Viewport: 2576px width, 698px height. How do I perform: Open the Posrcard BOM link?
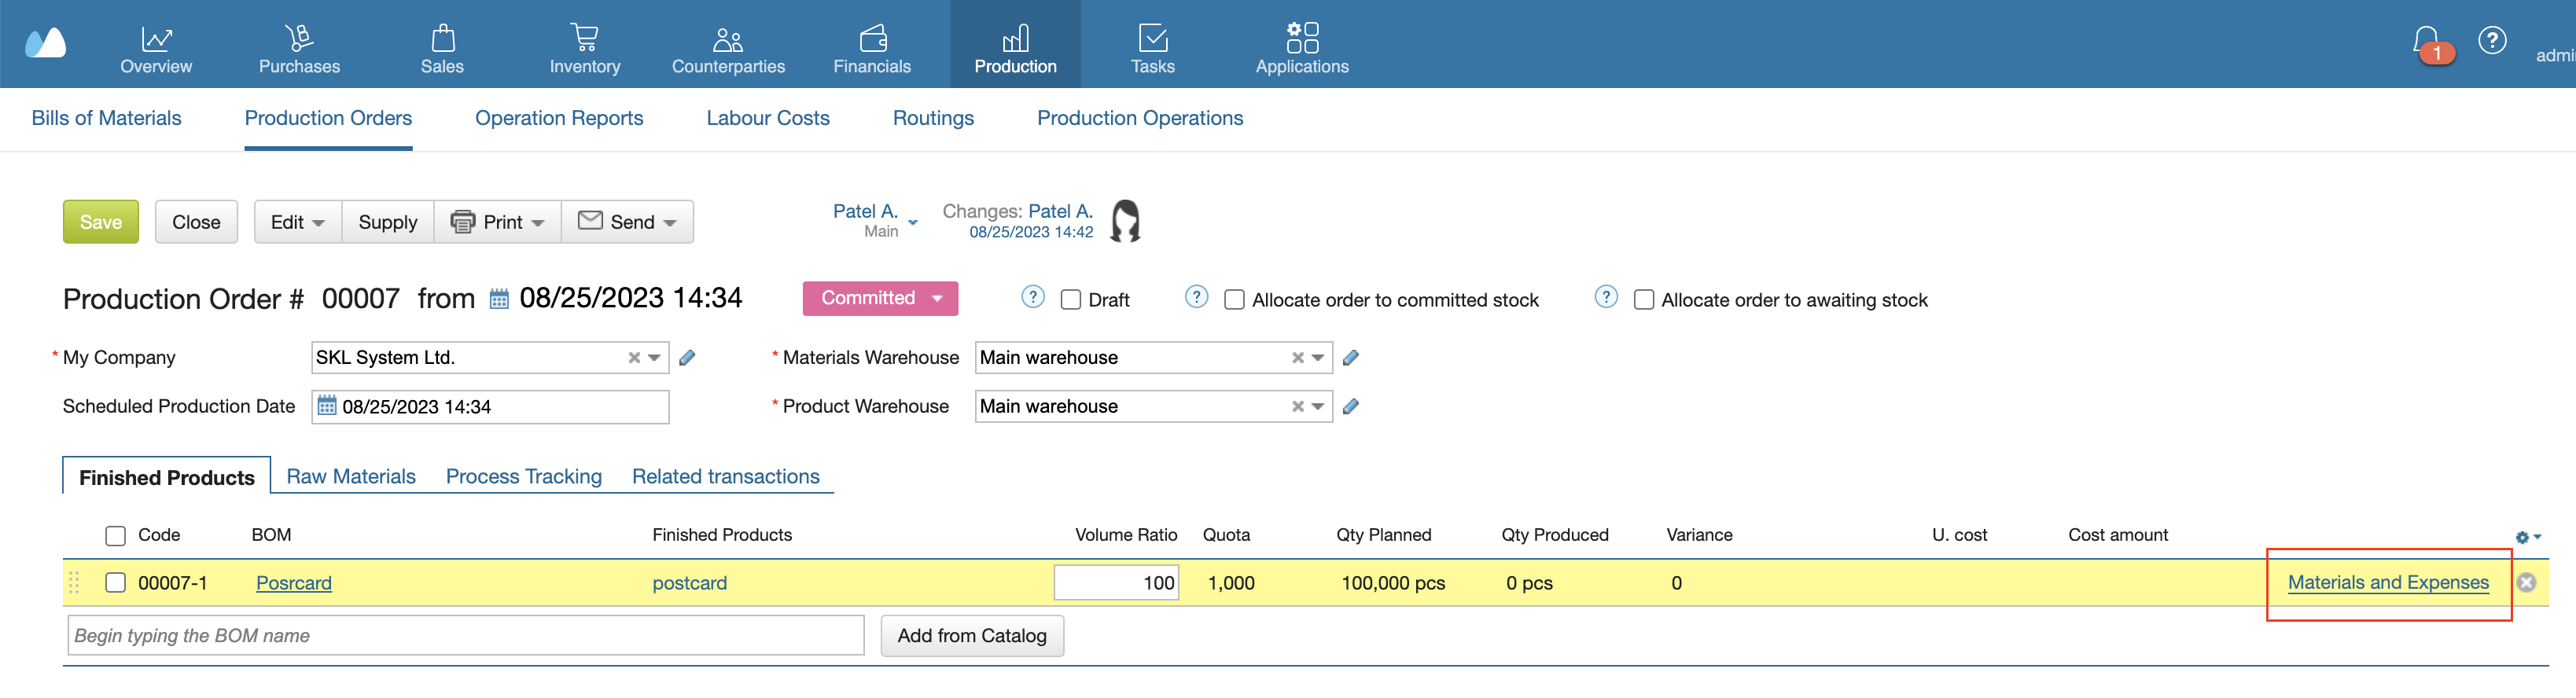294,583
